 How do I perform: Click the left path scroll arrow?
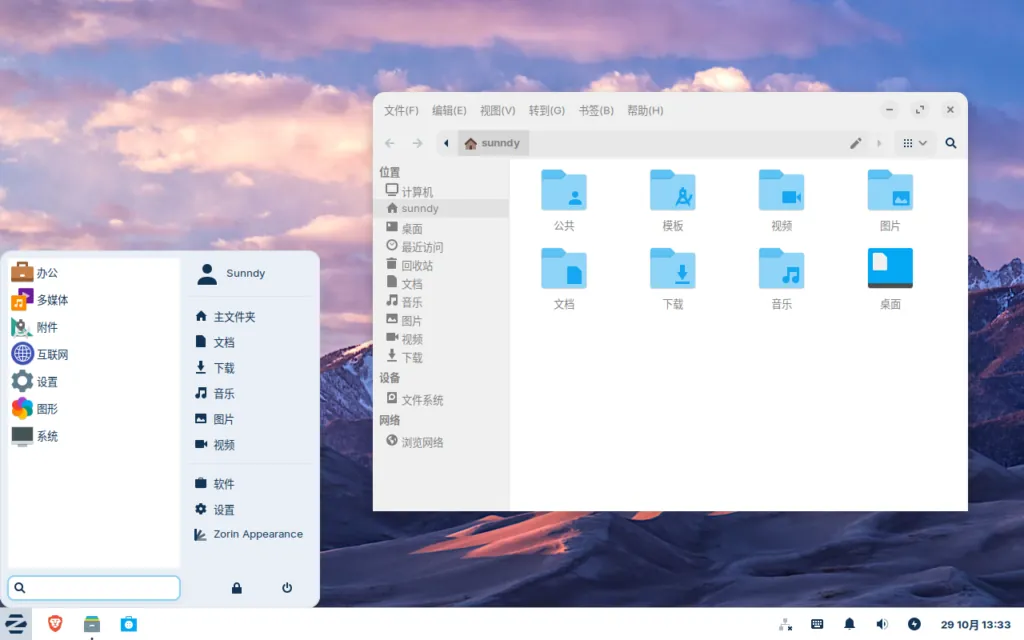coord(446,143)
